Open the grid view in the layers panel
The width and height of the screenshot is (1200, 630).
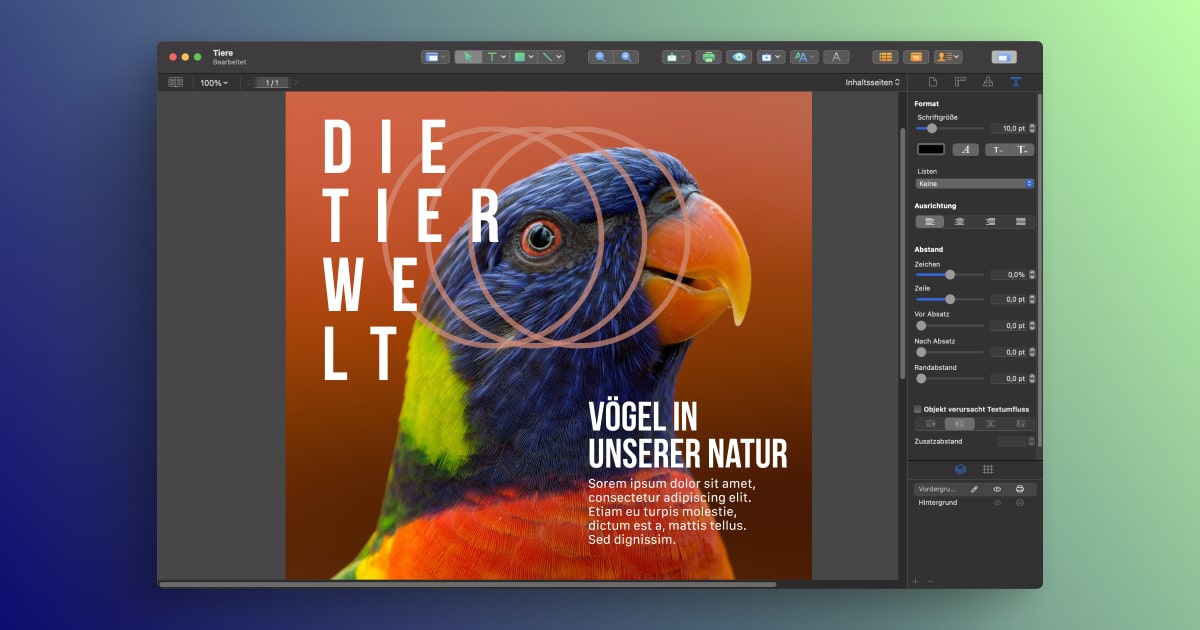[x=987, y=468]
